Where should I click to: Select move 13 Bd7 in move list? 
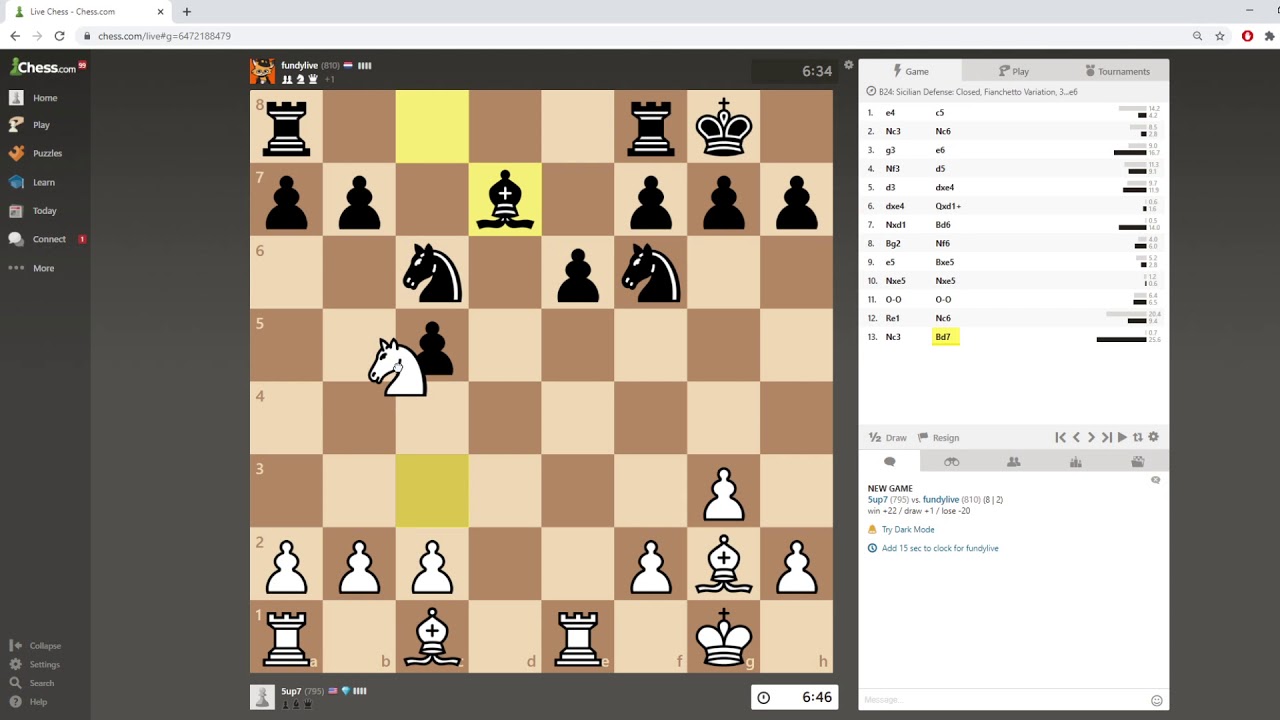[943, 337]
